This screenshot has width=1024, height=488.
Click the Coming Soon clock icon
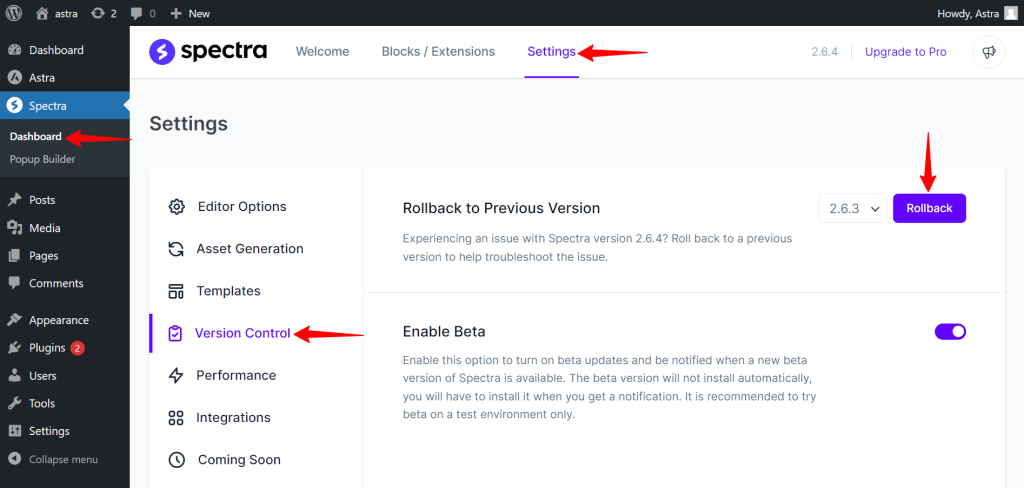click(x=177, y=460)
